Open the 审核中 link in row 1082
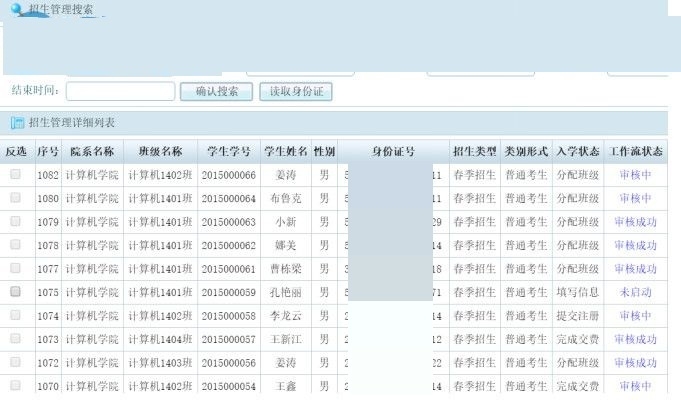The height and width of the screenshot is (406, 681). [x=635, y=175]
